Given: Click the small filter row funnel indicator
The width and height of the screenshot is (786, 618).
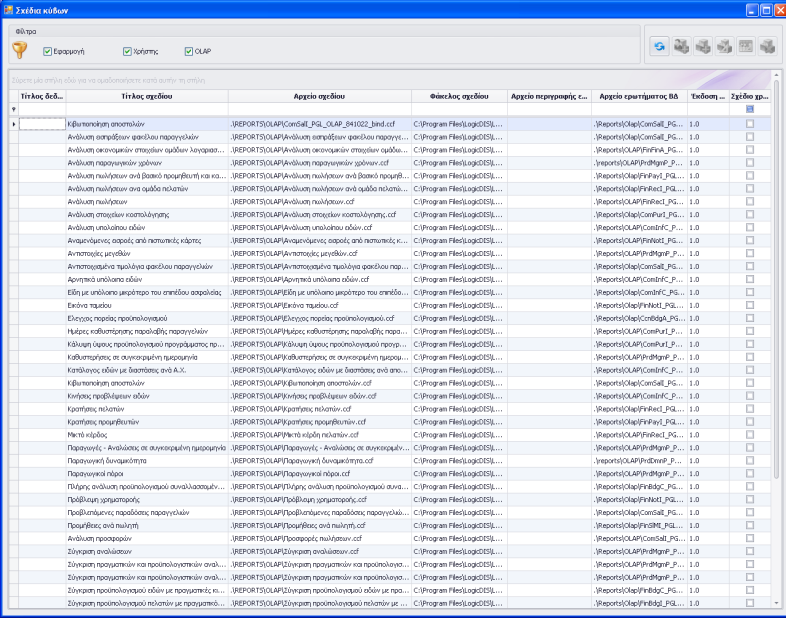Looking at the screenshot, I should [x=14, y=109].
